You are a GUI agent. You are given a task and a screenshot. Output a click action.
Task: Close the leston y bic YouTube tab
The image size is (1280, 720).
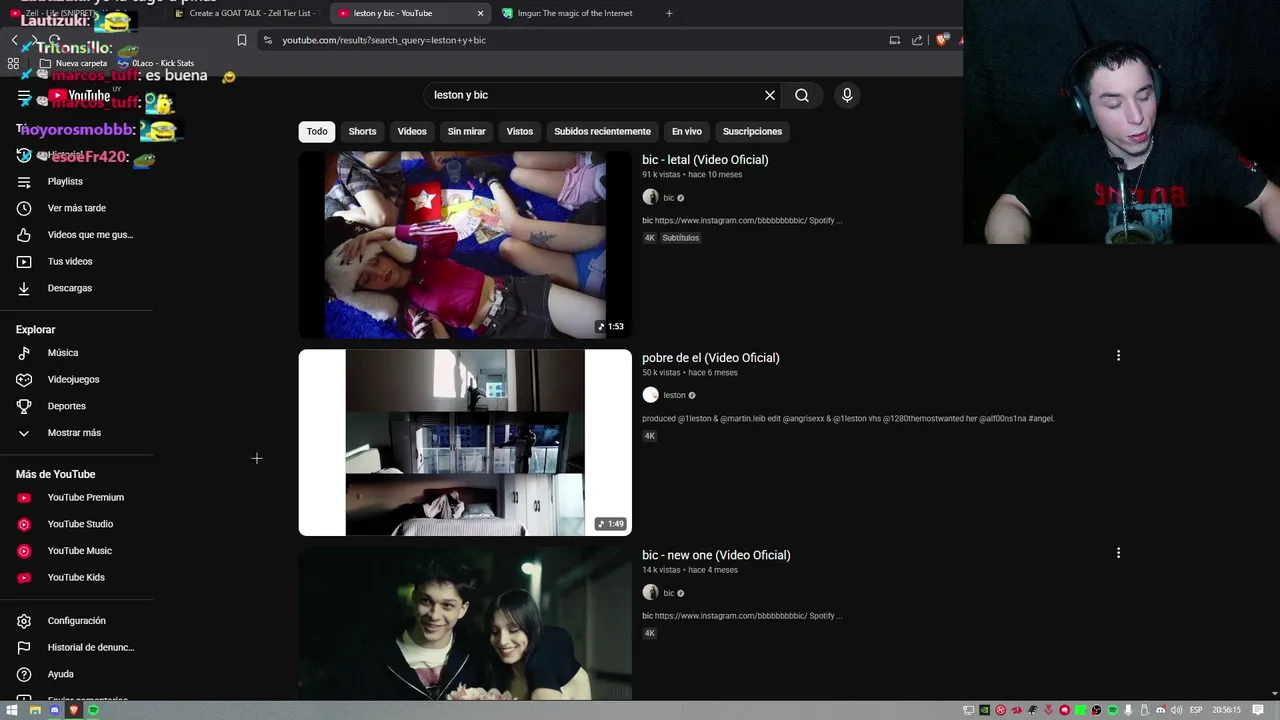point(480,13)
